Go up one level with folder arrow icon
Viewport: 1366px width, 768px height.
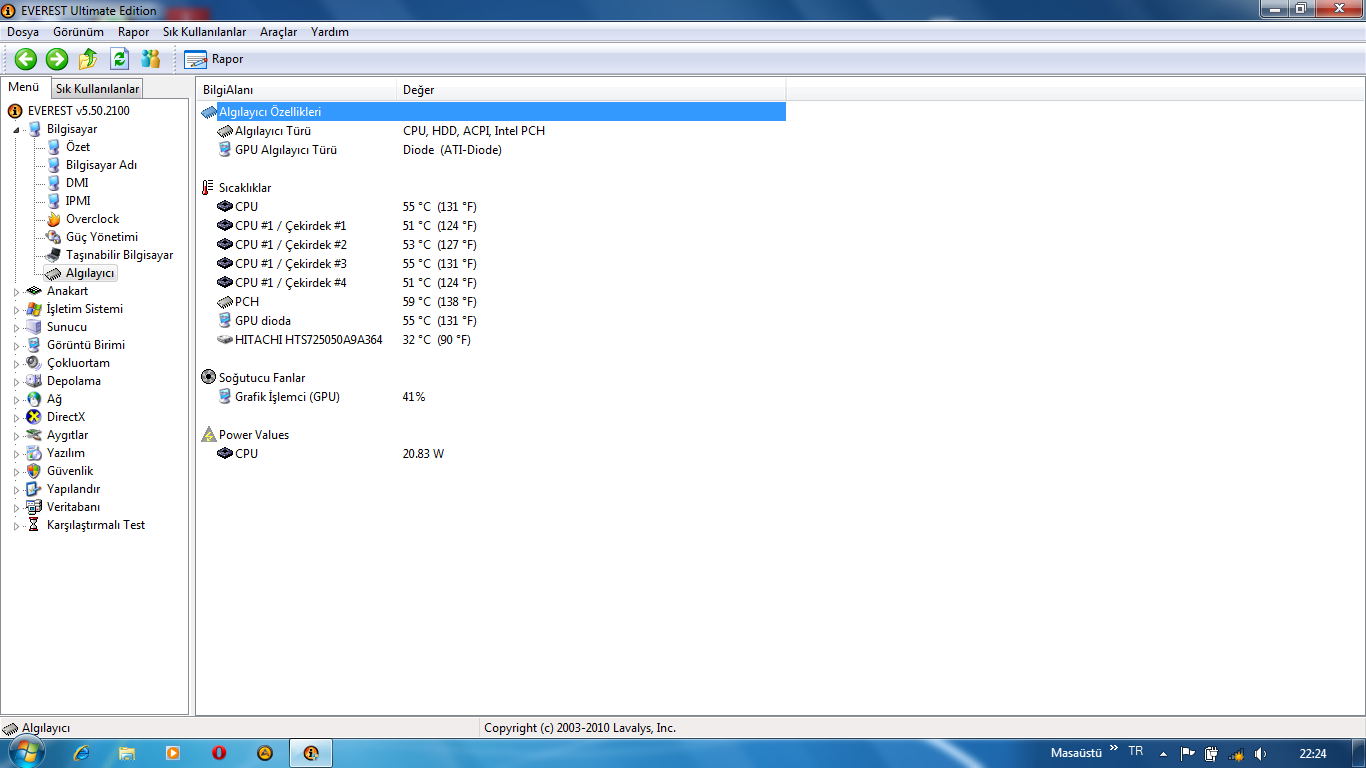pos(88,59)
